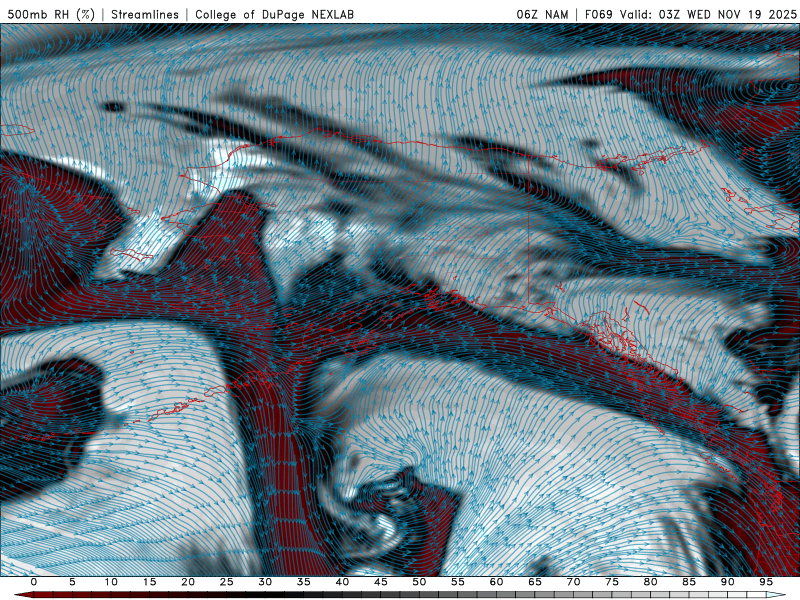Screen dimensions: 800x600
Task: Click the colorbar label "0"
Action: (x=34, y=582)
